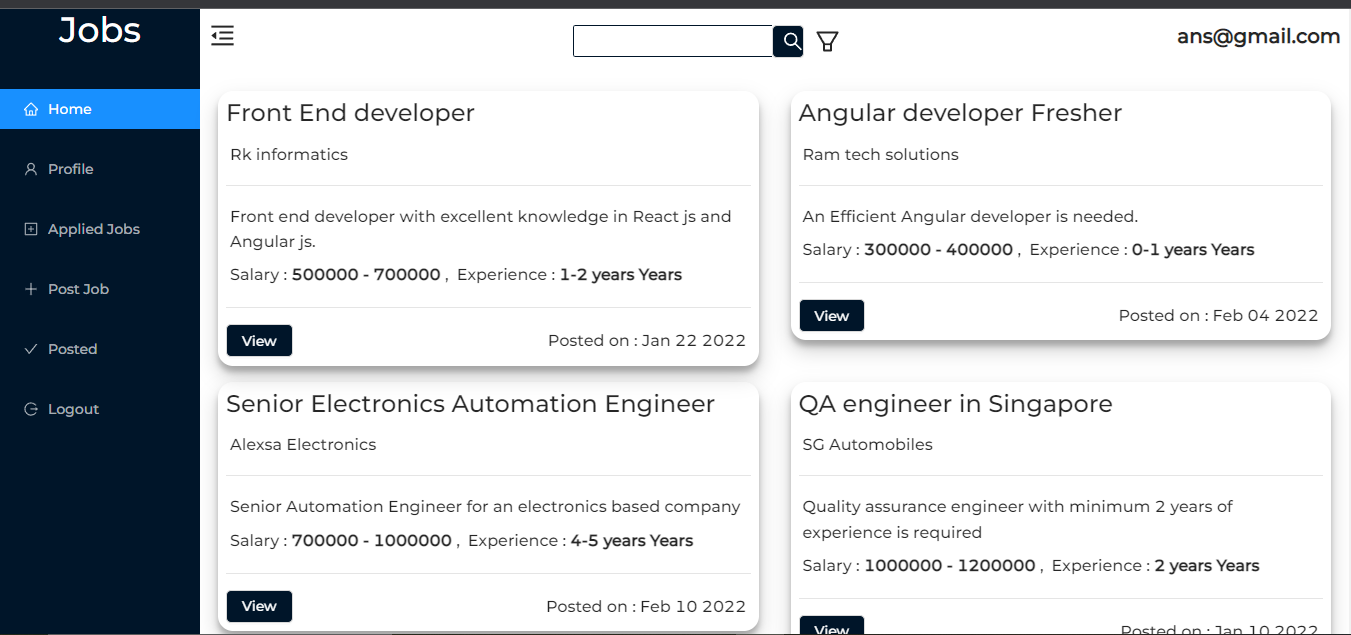Click Posted on : Feb 04 2022
Viewport: 1351px width, 635px height.
1218,316
